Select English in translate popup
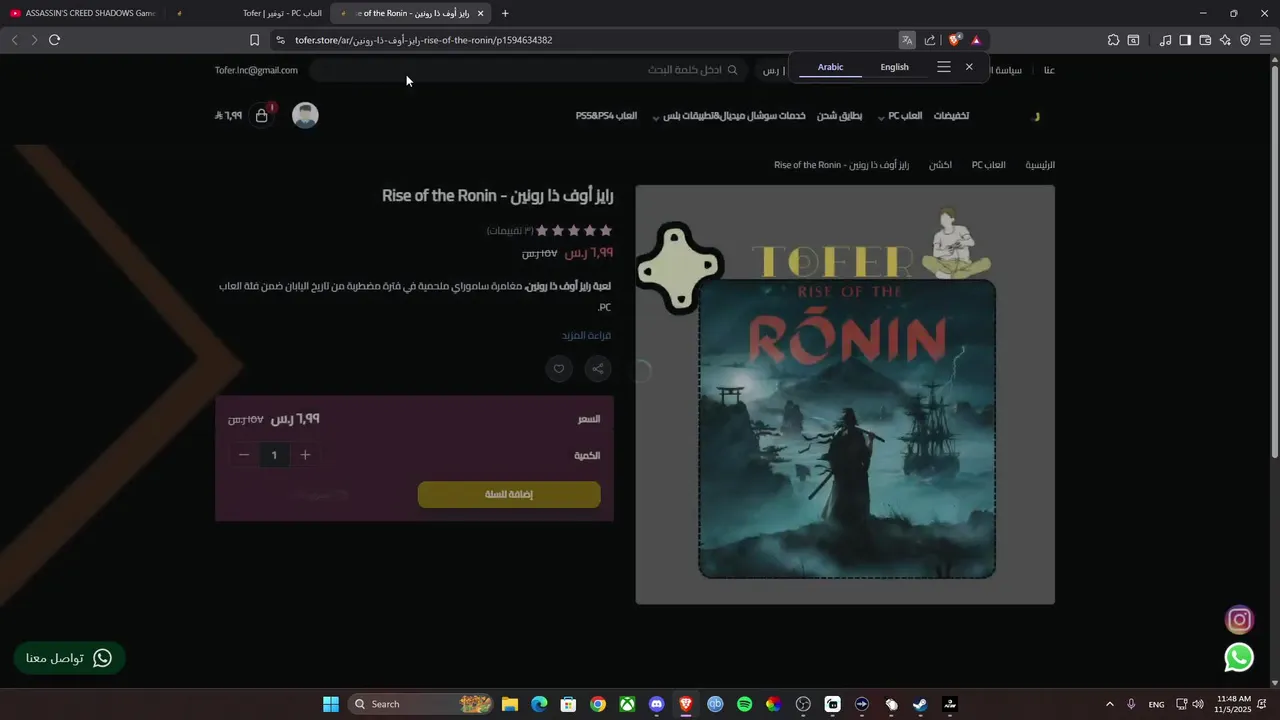Viewport: 1280px width, 720px height. [x=894, y=67]
